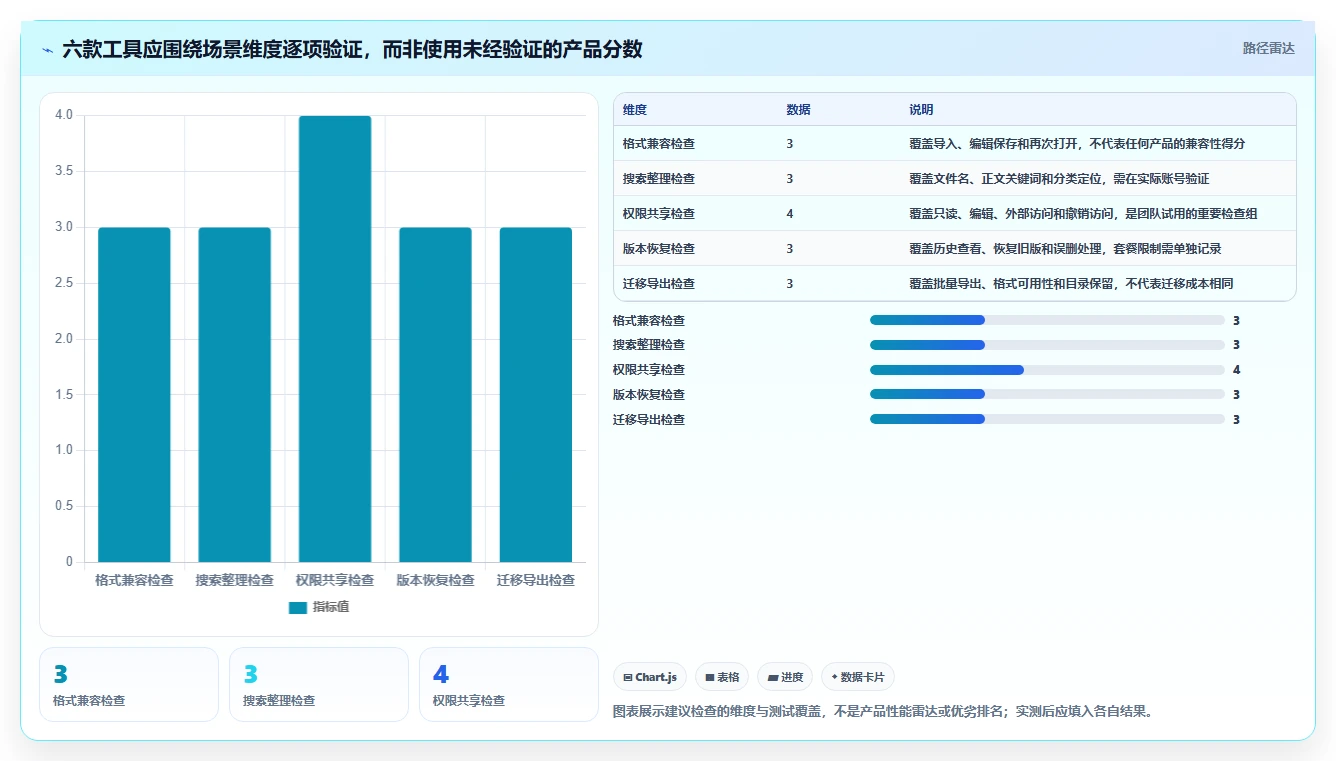Click the 路径雷达 label in header
The image size is (1336, 761).
(x=1269, y=48)
